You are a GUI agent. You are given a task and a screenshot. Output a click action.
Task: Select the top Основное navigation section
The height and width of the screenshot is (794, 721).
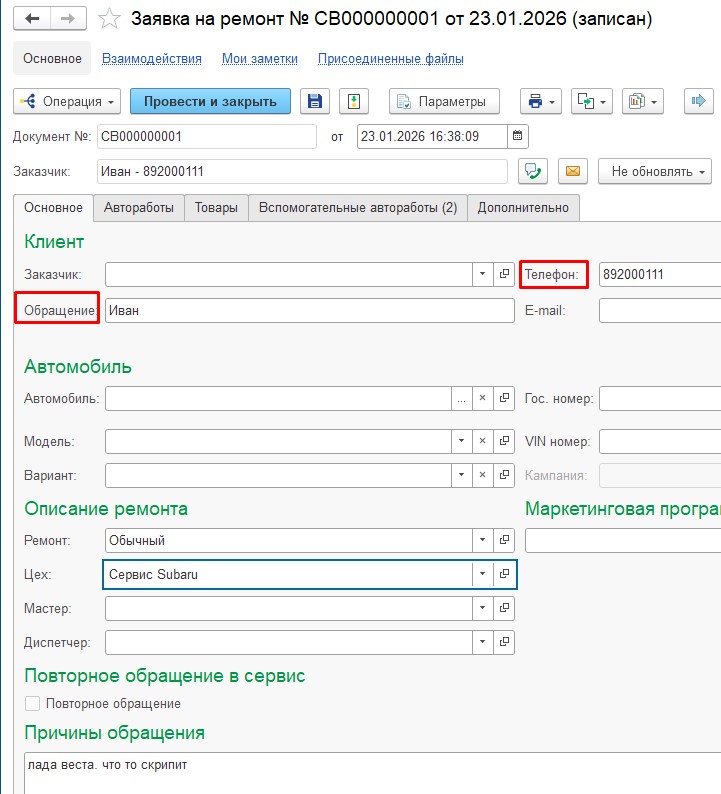52,58
